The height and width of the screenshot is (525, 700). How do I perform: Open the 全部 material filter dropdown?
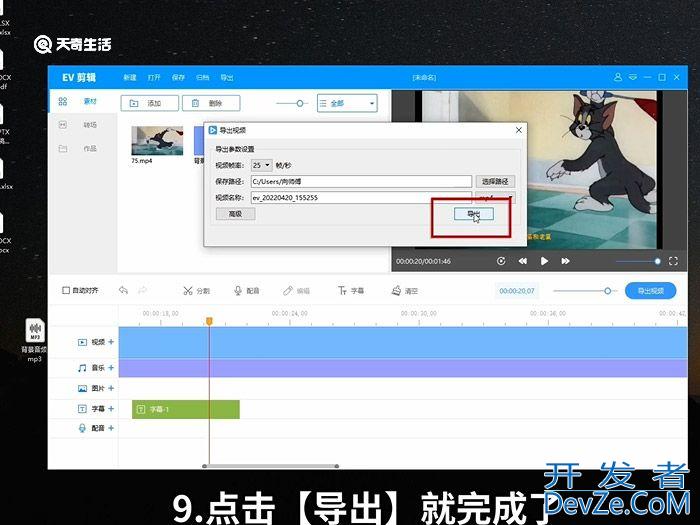tap(347, 104)
